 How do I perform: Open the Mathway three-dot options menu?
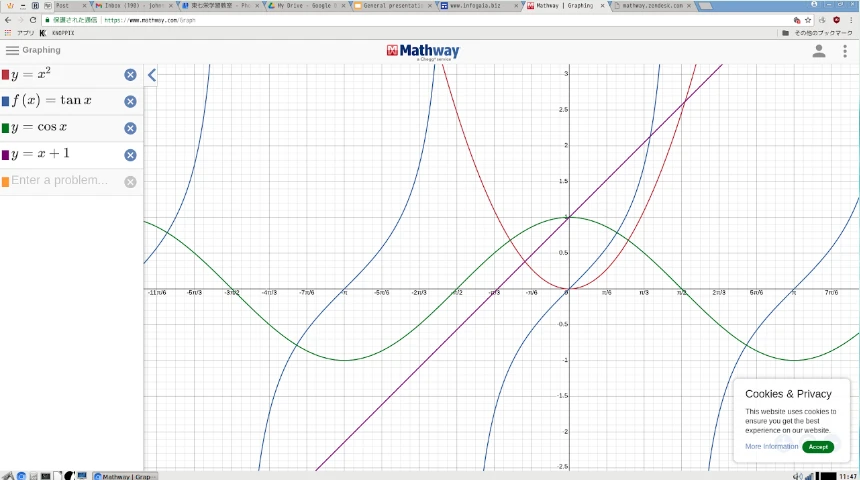tap(845, 51)
